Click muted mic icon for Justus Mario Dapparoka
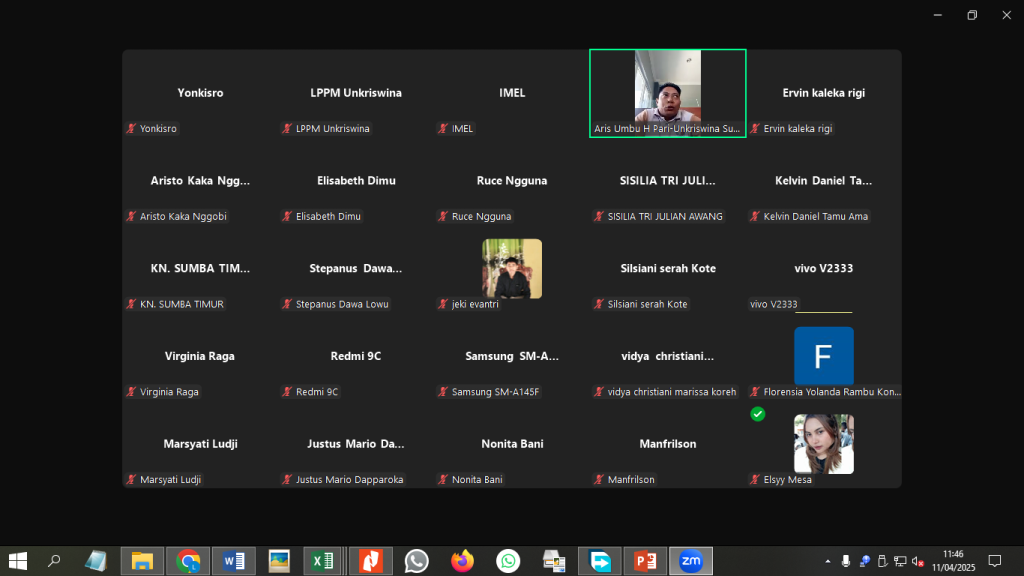 [287, 479]
